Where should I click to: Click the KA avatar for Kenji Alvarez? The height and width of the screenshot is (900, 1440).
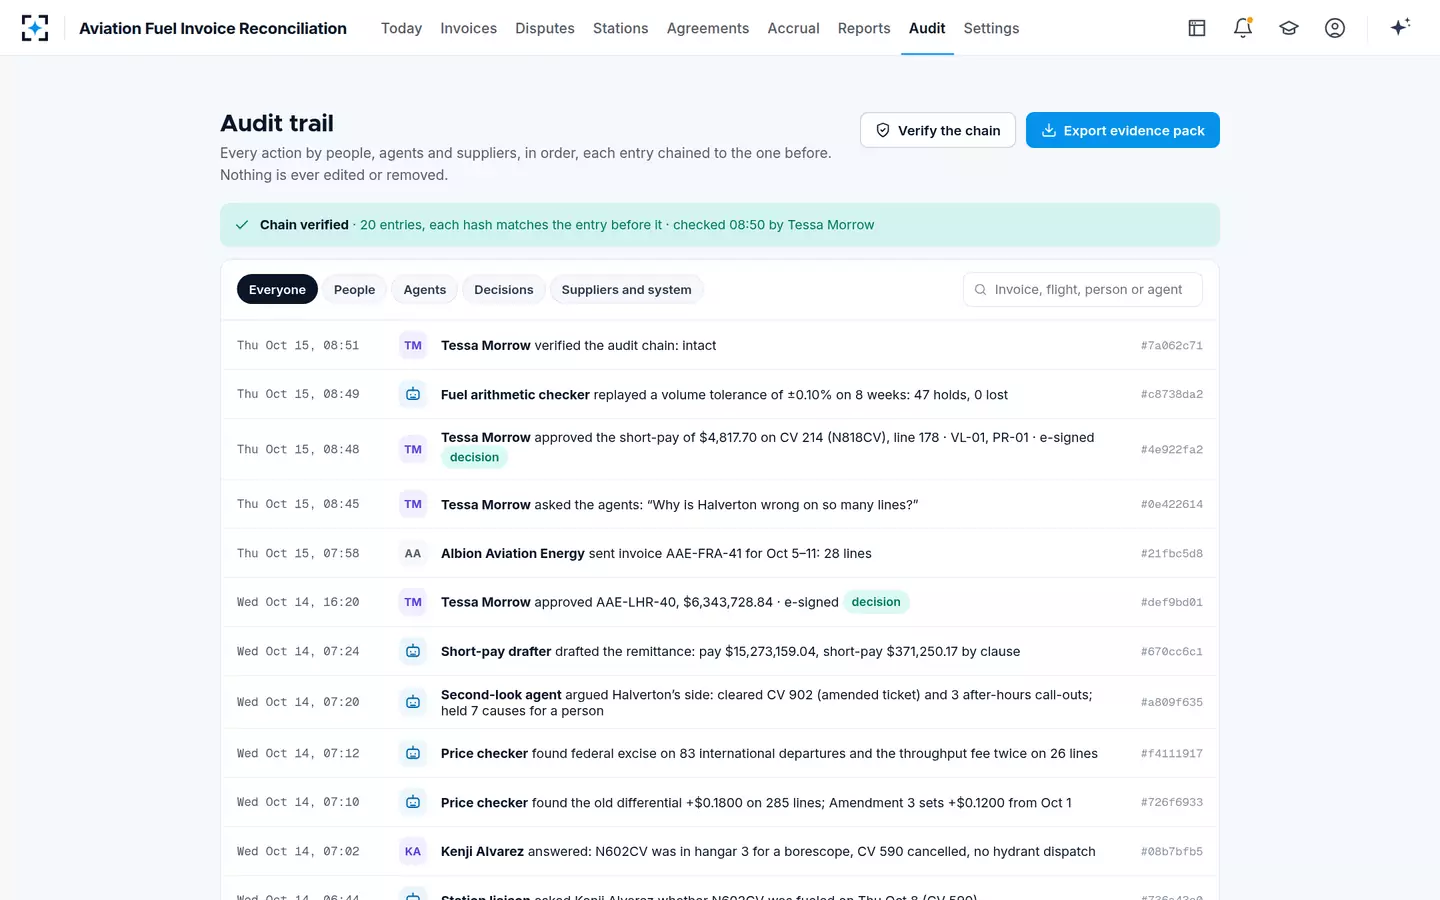pyautogui.click(x=413, y=851)
